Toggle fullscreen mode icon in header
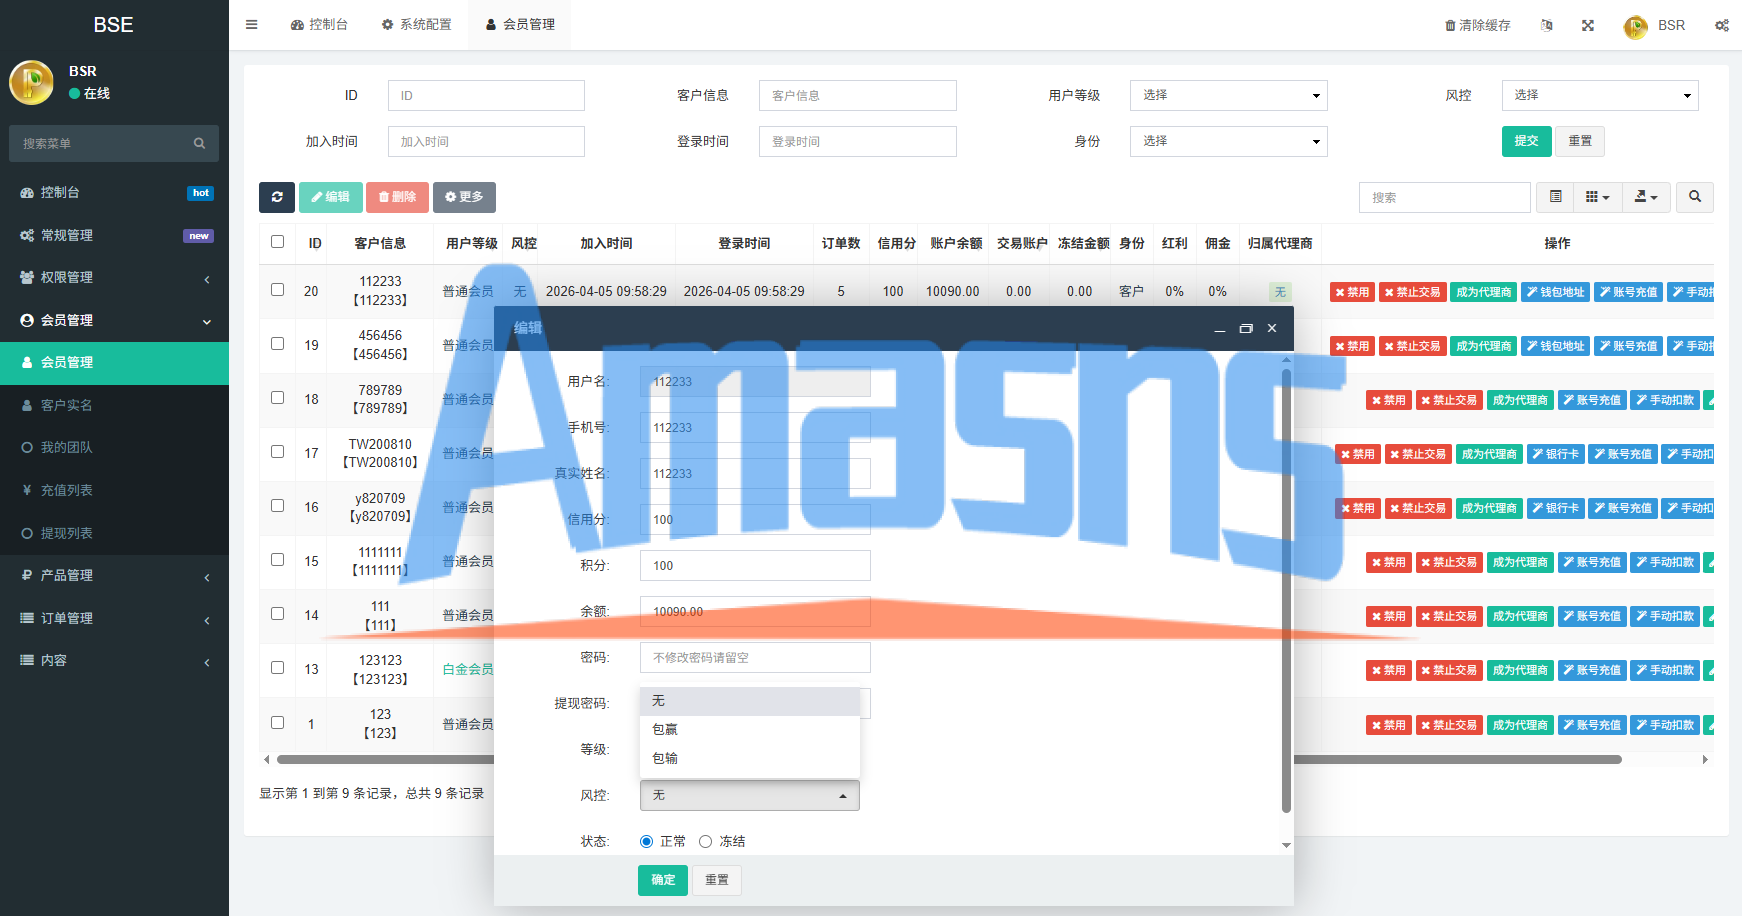This screenshot has width=1742, height=916. (x=1588, y=25)
